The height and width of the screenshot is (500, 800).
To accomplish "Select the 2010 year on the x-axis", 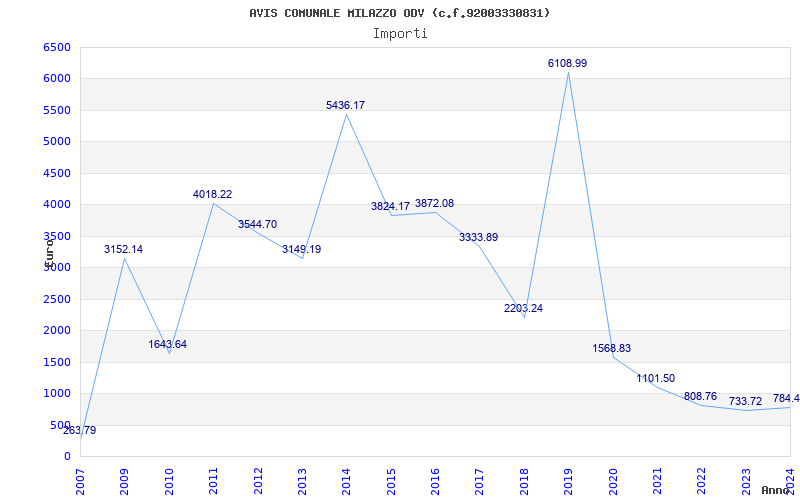I will pyautogui.click(x=169, y=481).
